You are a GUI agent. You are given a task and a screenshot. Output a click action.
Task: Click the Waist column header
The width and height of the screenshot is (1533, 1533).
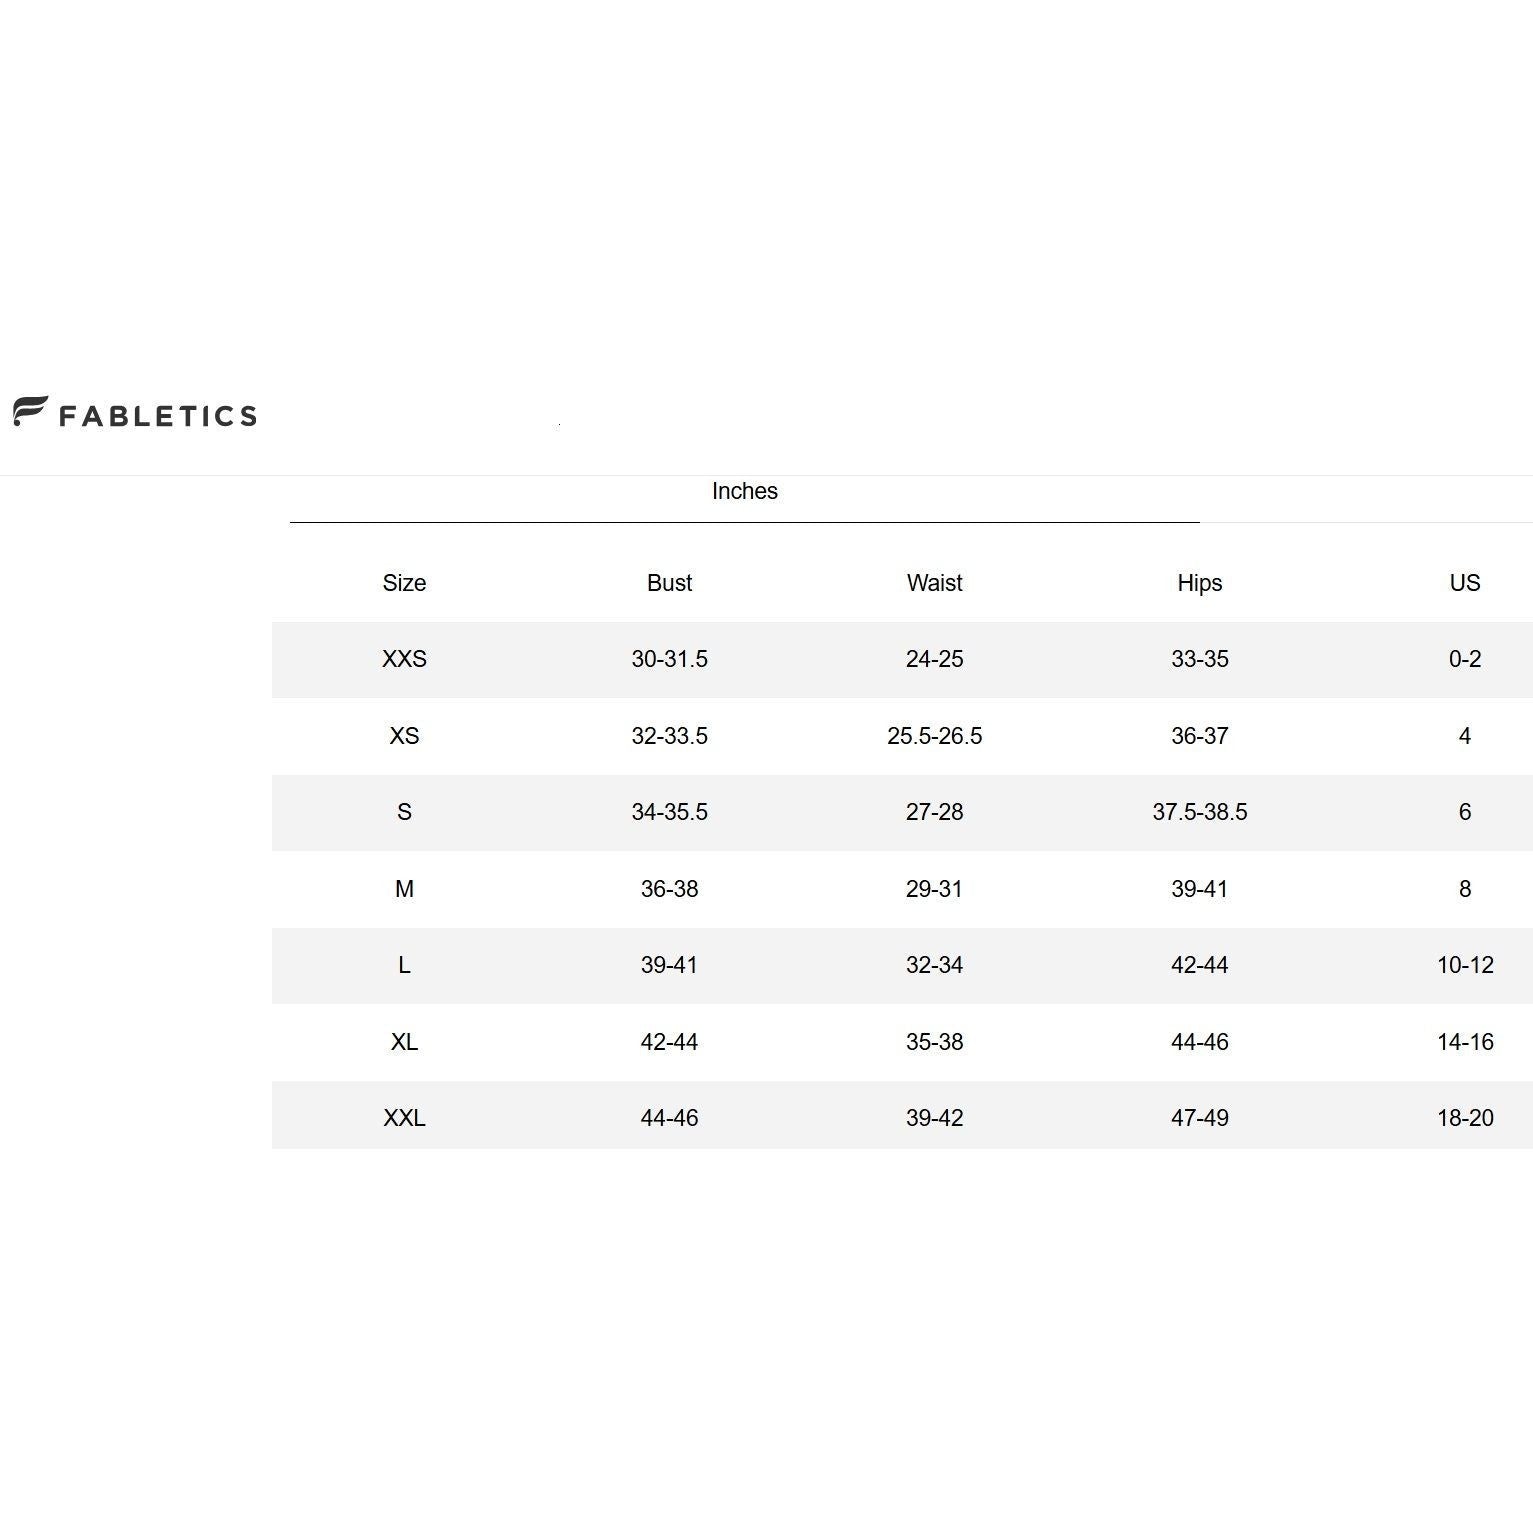pyautogui.click(x=934, y=583)
